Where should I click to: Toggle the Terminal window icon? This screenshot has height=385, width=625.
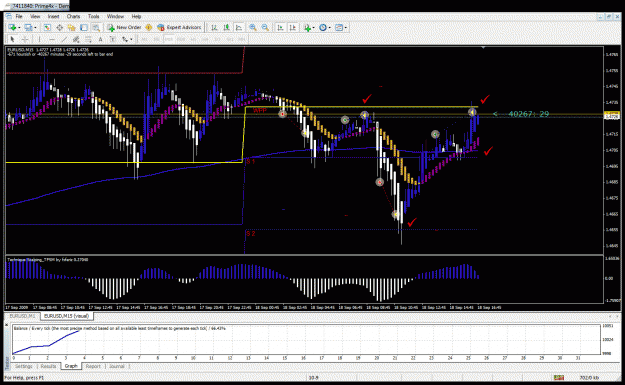click(x=84, y=28)
